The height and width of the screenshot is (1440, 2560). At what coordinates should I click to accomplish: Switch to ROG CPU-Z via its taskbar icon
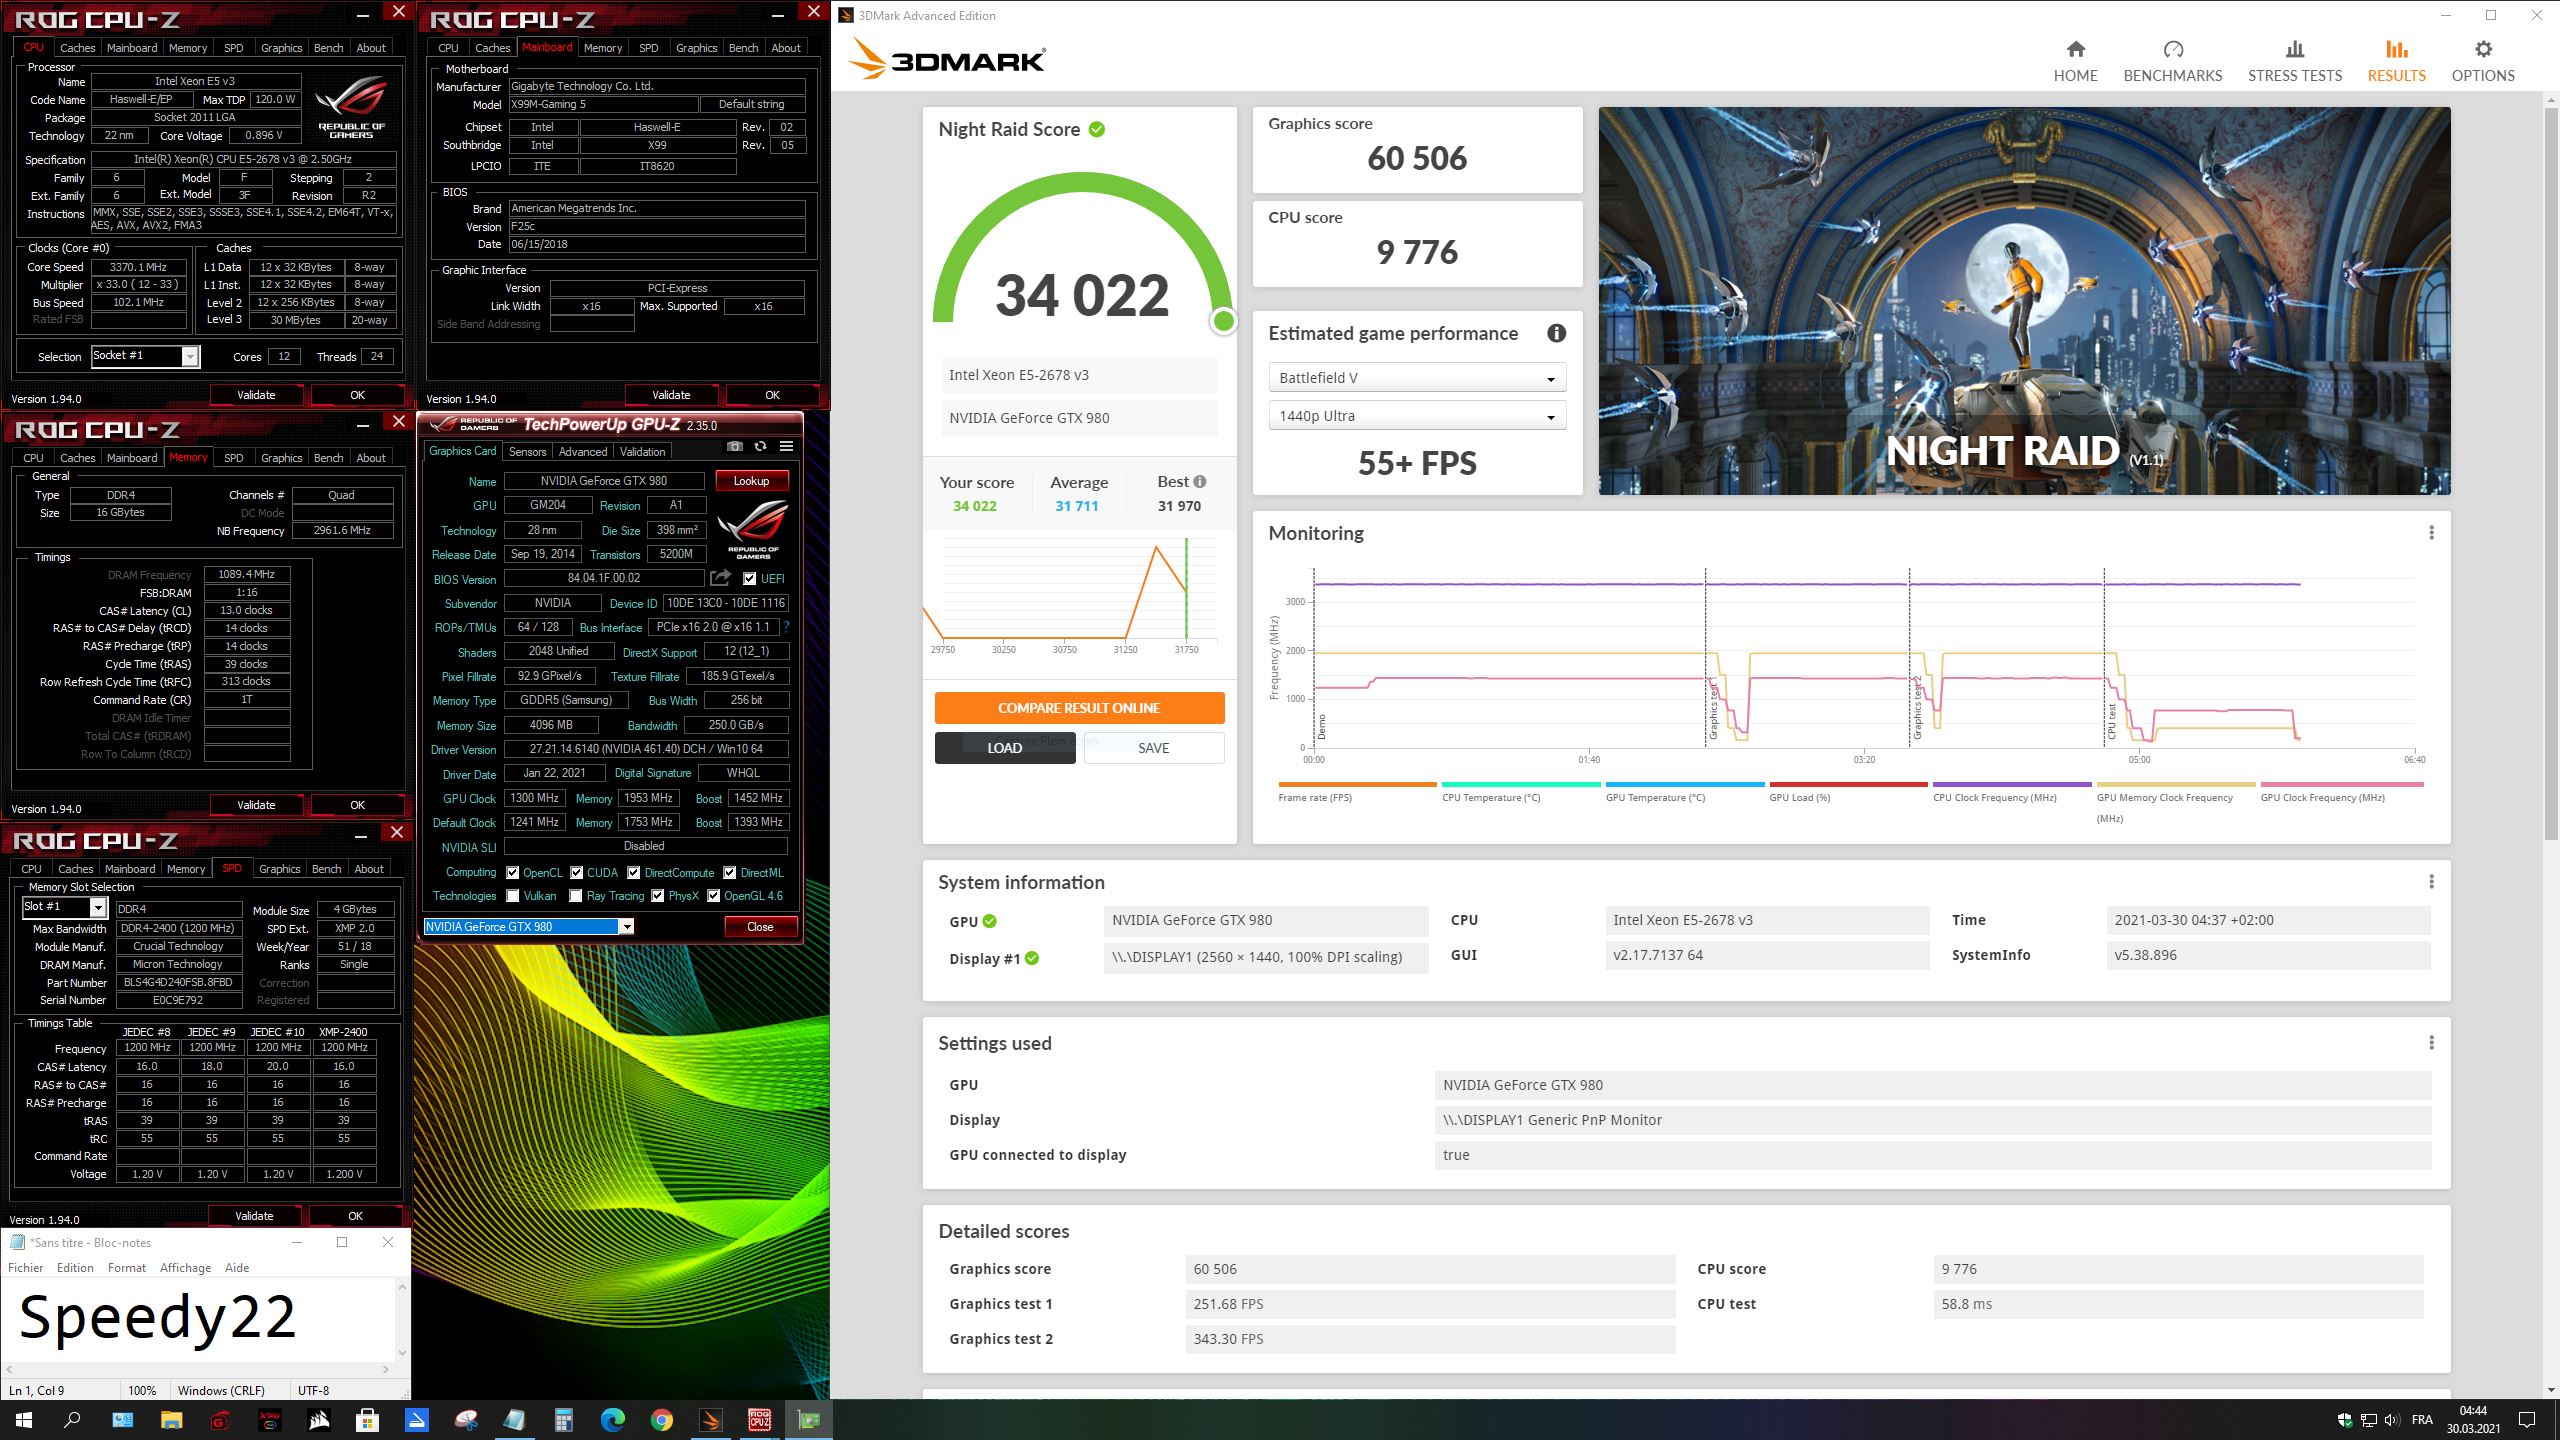click(759, 1419)
